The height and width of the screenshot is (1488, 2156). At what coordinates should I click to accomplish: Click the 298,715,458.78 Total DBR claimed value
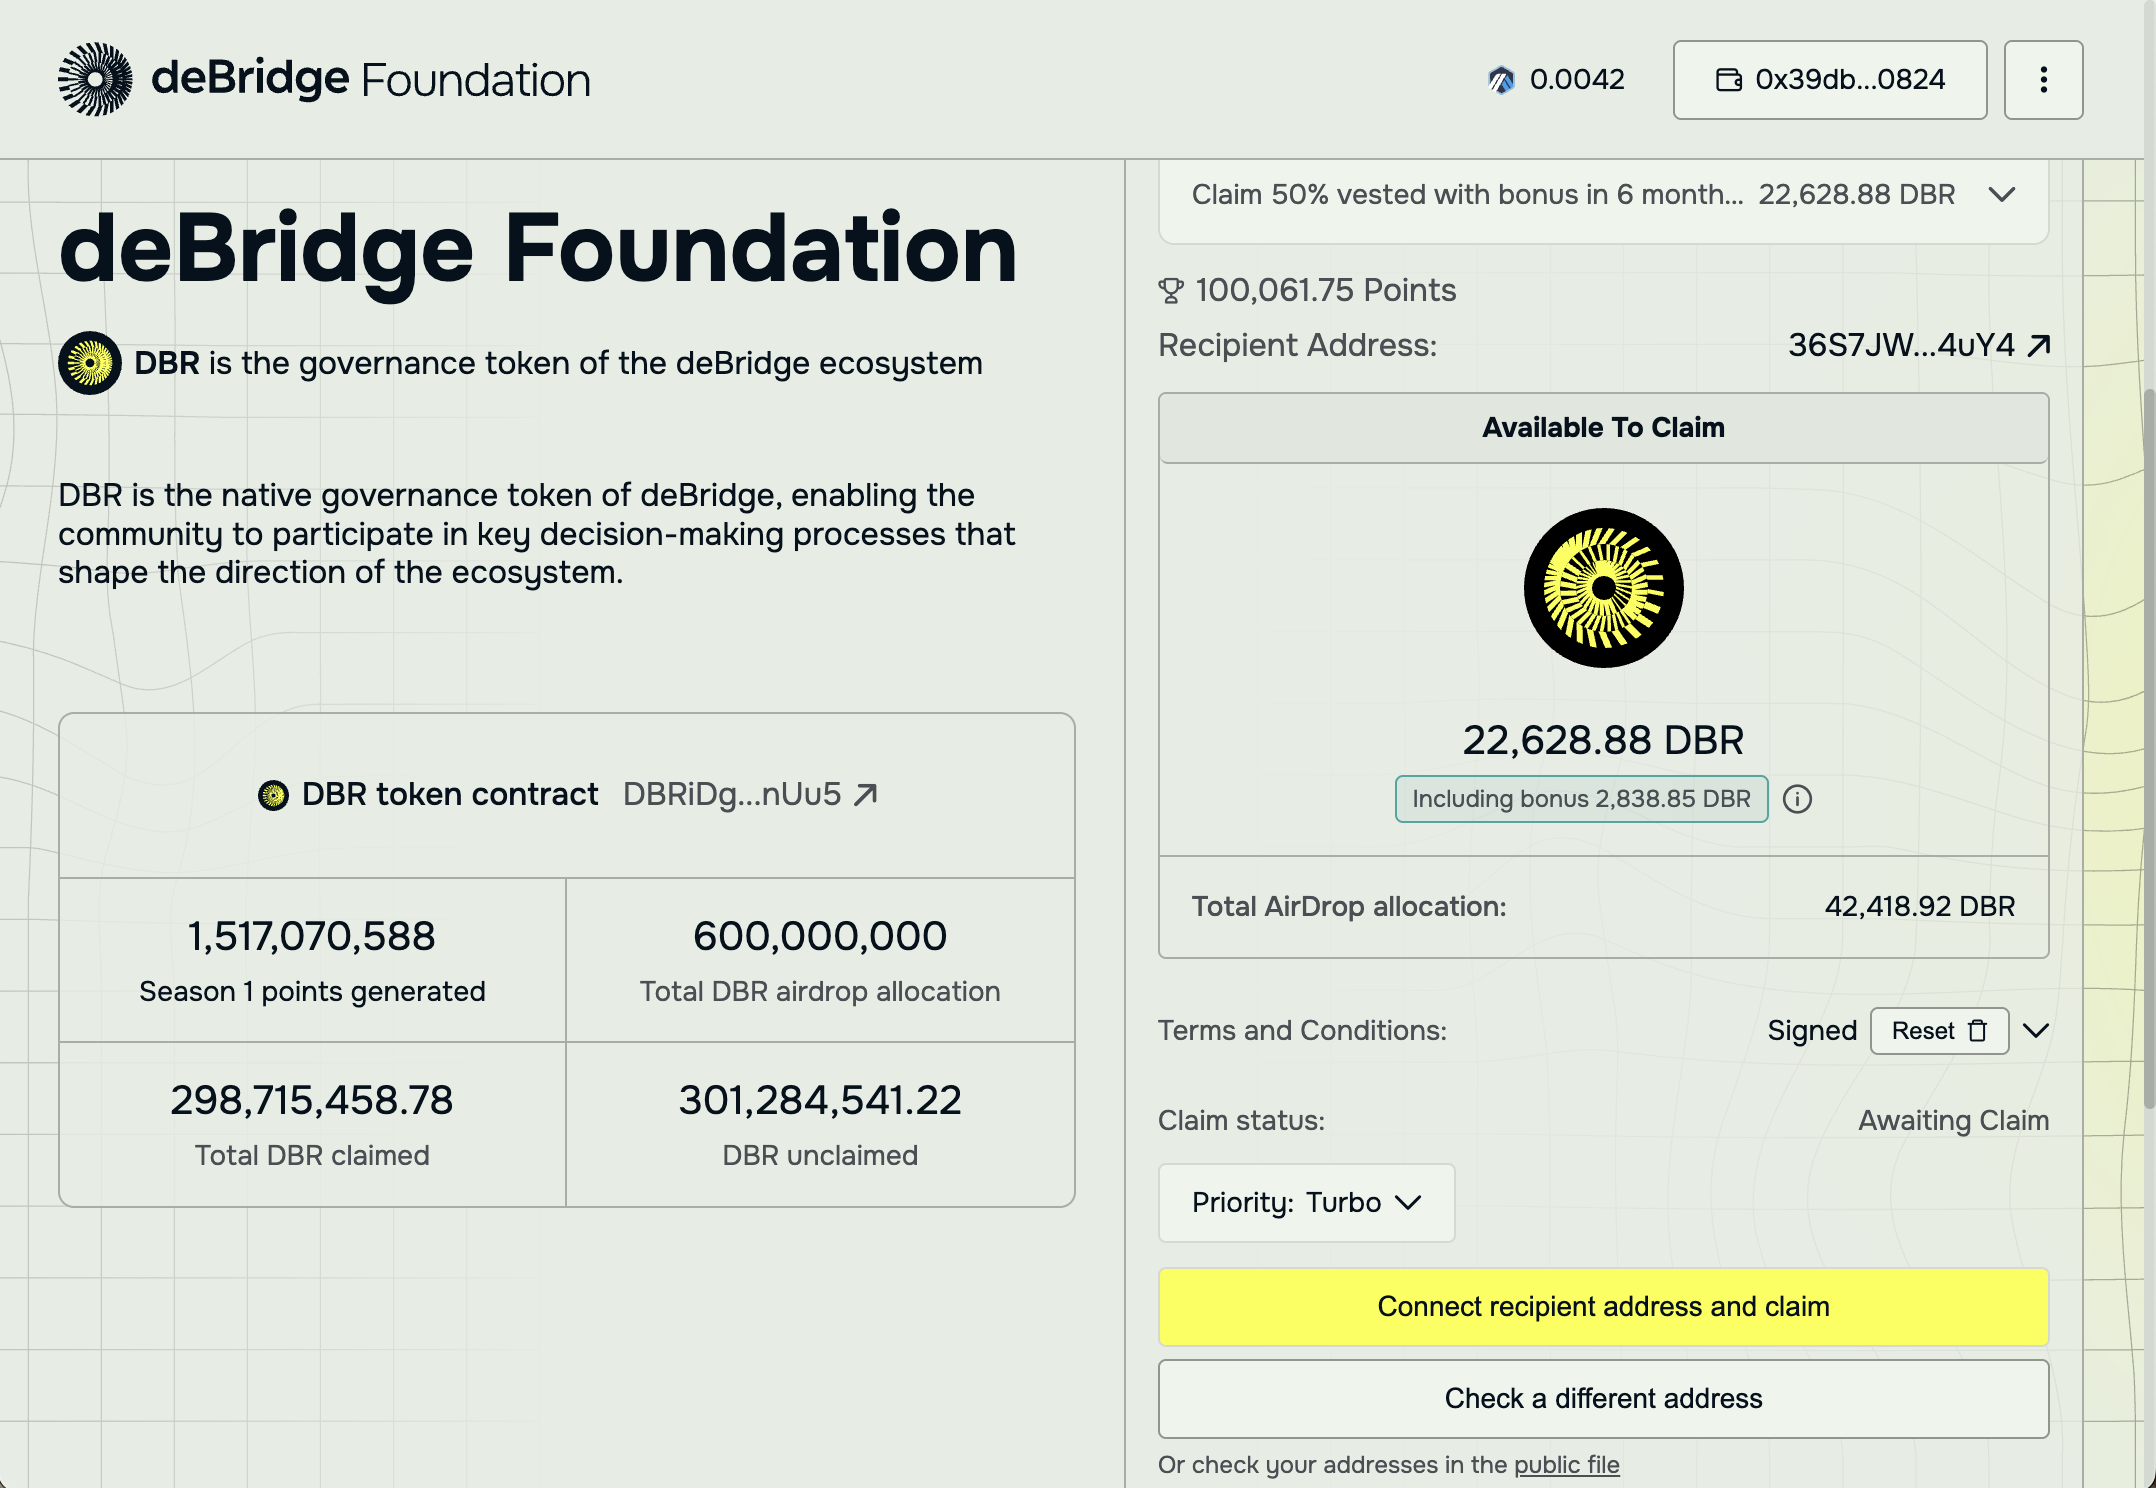[x=312, y=1101]
